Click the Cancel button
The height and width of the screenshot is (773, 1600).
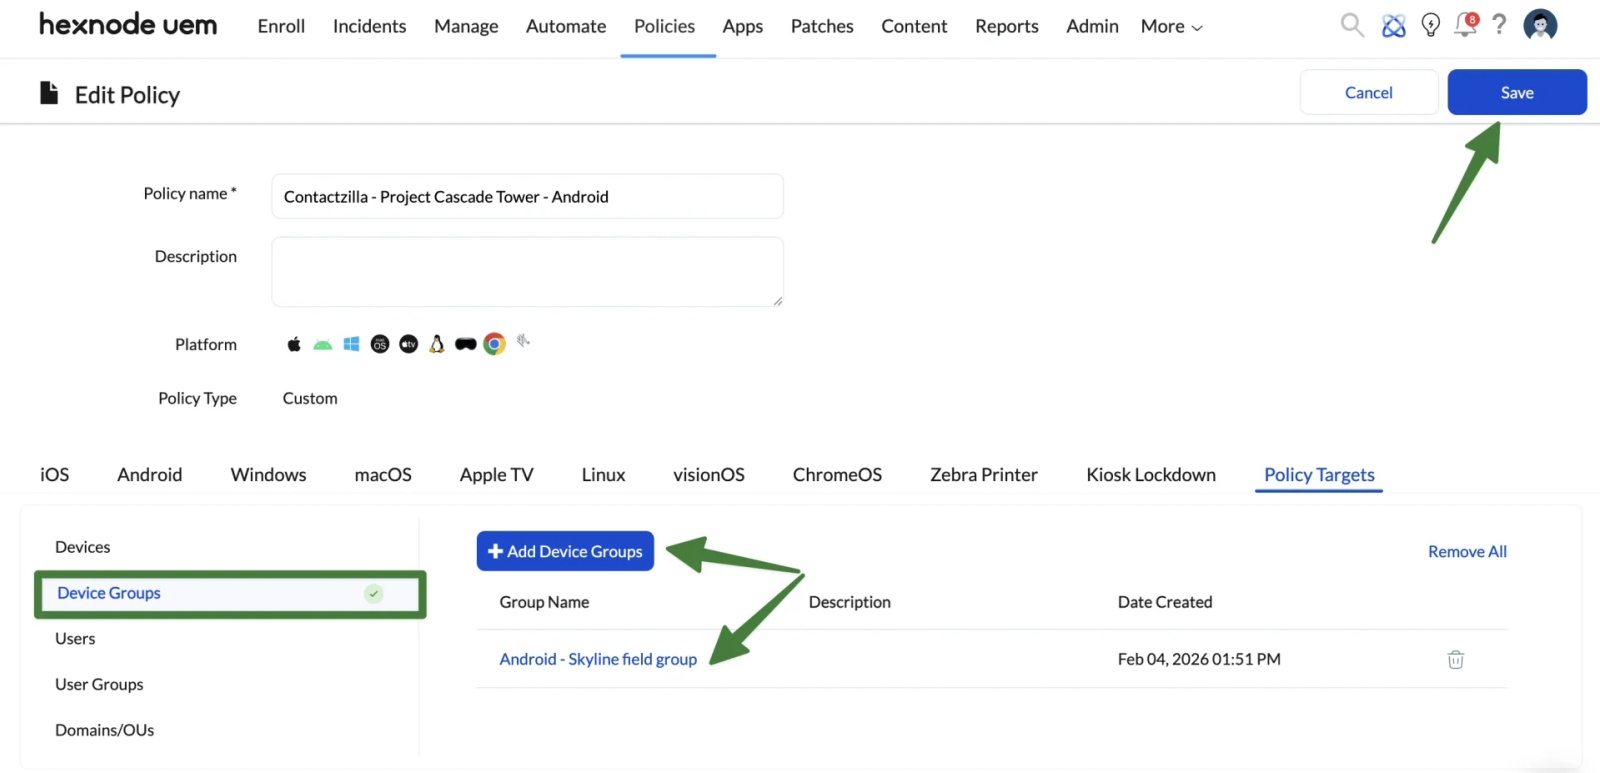pyautogui.click(x=1369, y=92)
